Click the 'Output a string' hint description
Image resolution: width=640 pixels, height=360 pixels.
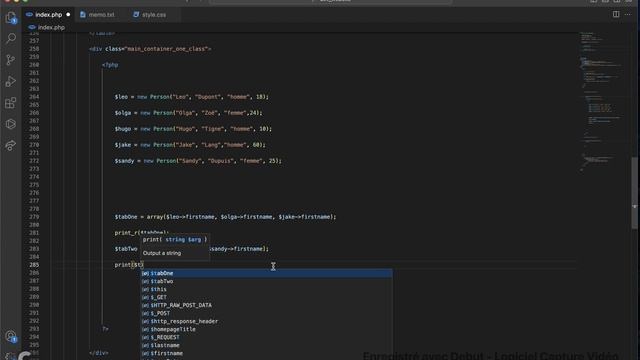[162, 253]
